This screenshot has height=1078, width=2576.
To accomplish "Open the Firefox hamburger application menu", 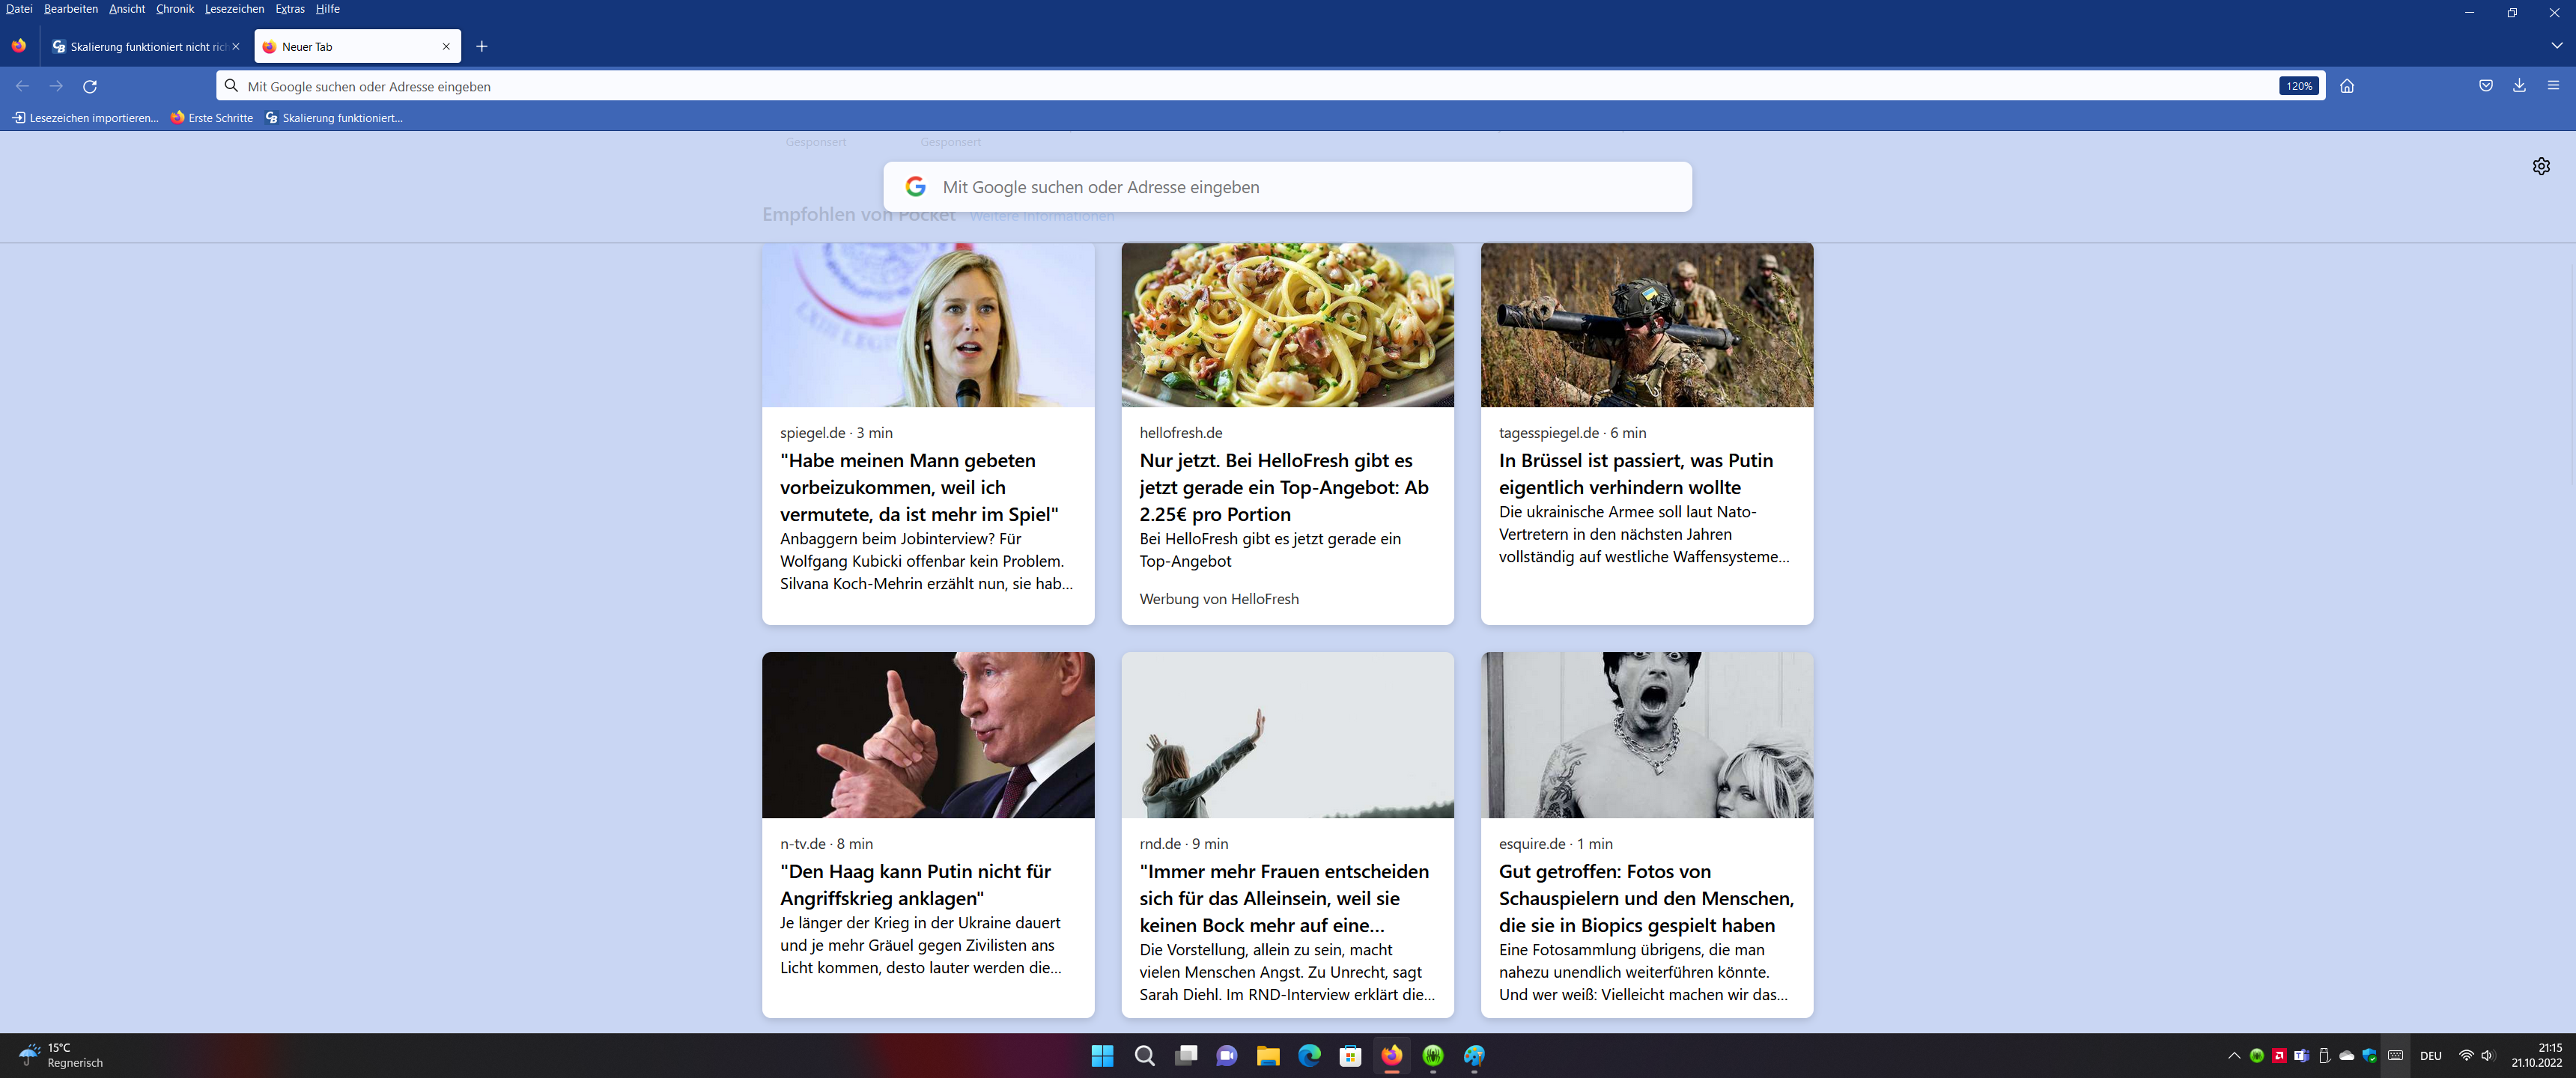I will [2553, 86].
